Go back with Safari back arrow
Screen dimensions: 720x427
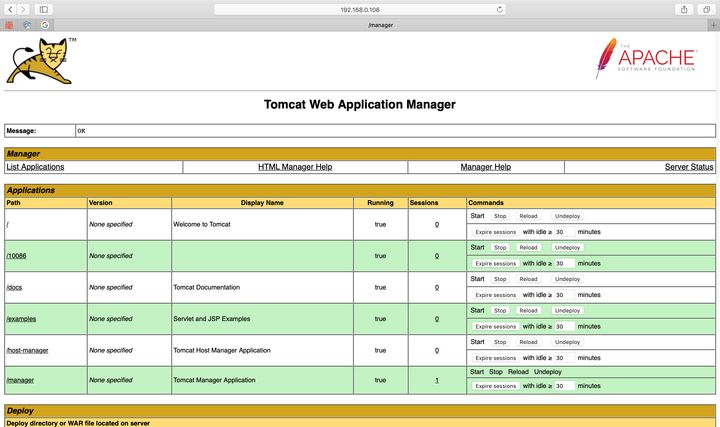10,9
